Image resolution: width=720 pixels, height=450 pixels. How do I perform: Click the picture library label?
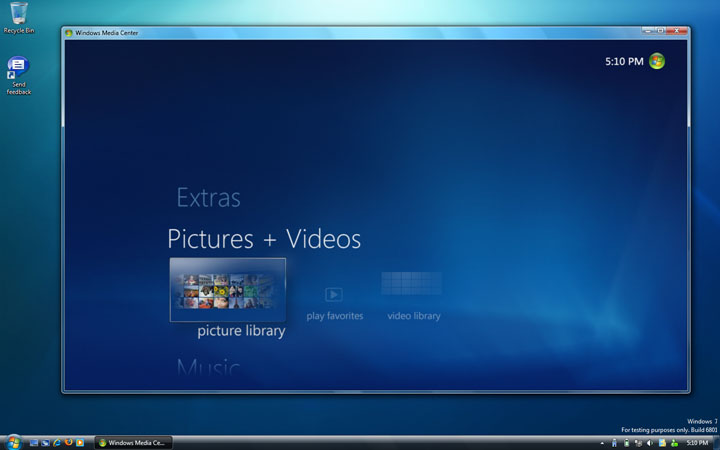(241, 331)
